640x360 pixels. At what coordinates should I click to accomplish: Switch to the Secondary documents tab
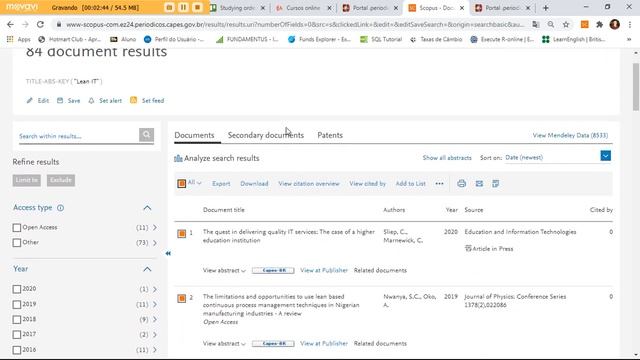coord(266,135)
